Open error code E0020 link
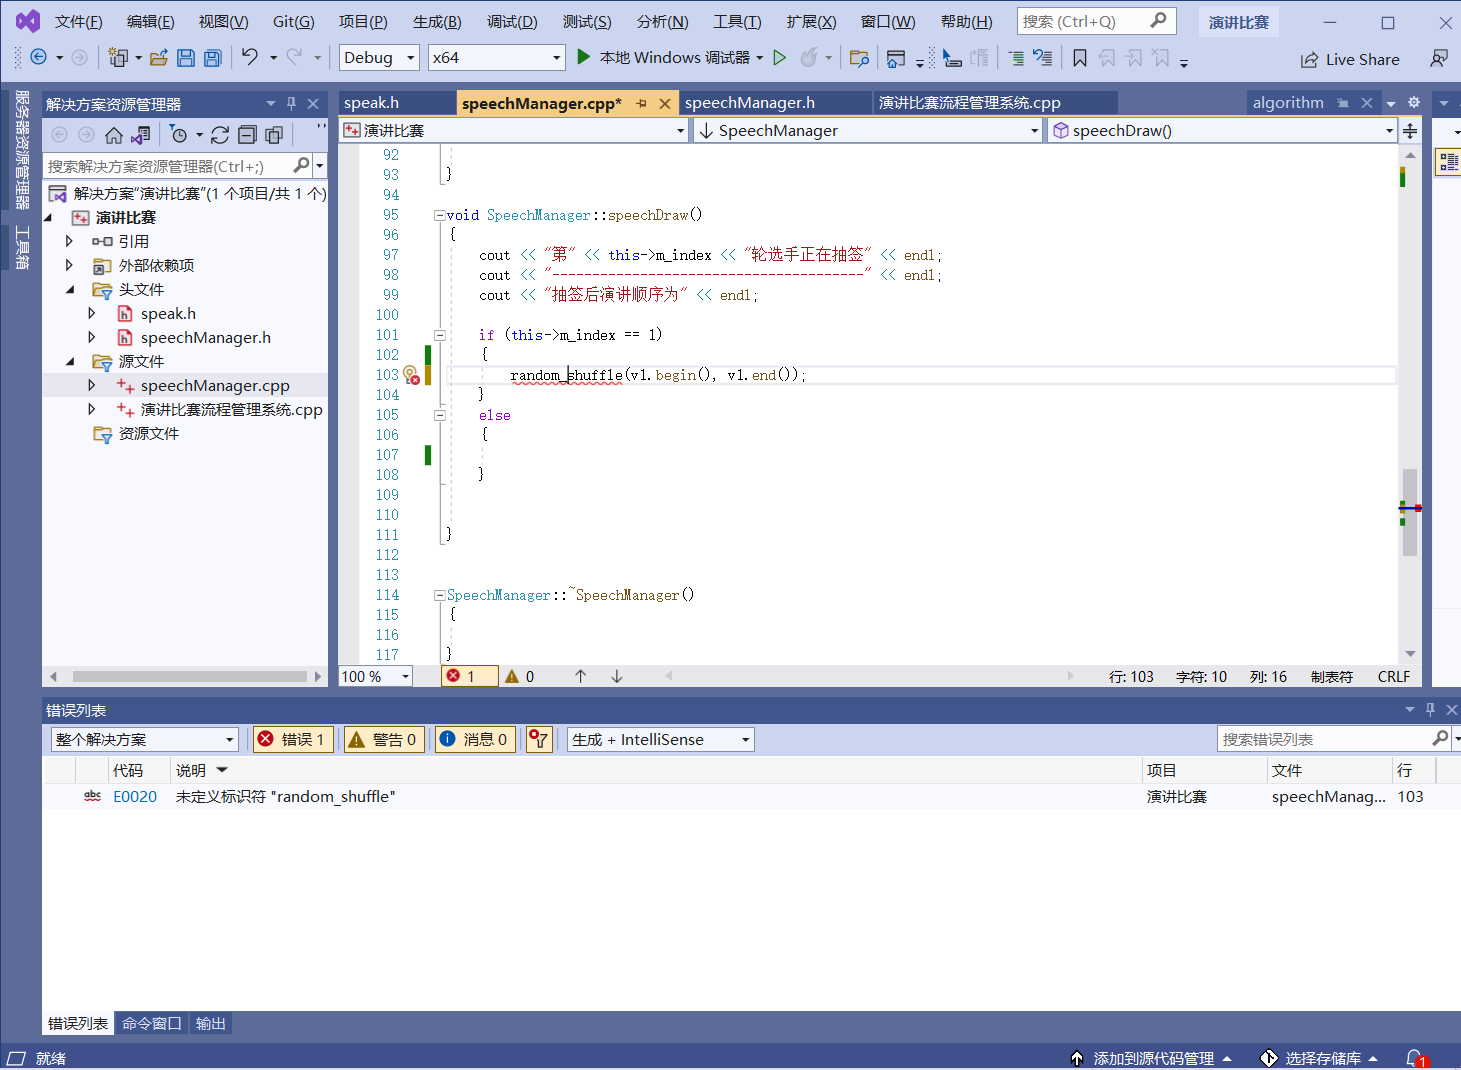Viewport: 1461px width, 1070px height. [x=135, y=797]
